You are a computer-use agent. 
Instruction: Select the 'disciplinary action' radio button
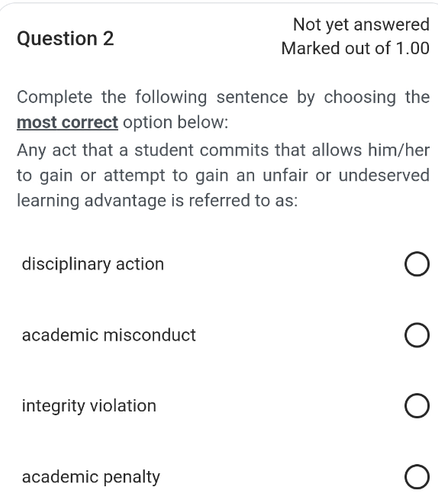pos(417,264)
